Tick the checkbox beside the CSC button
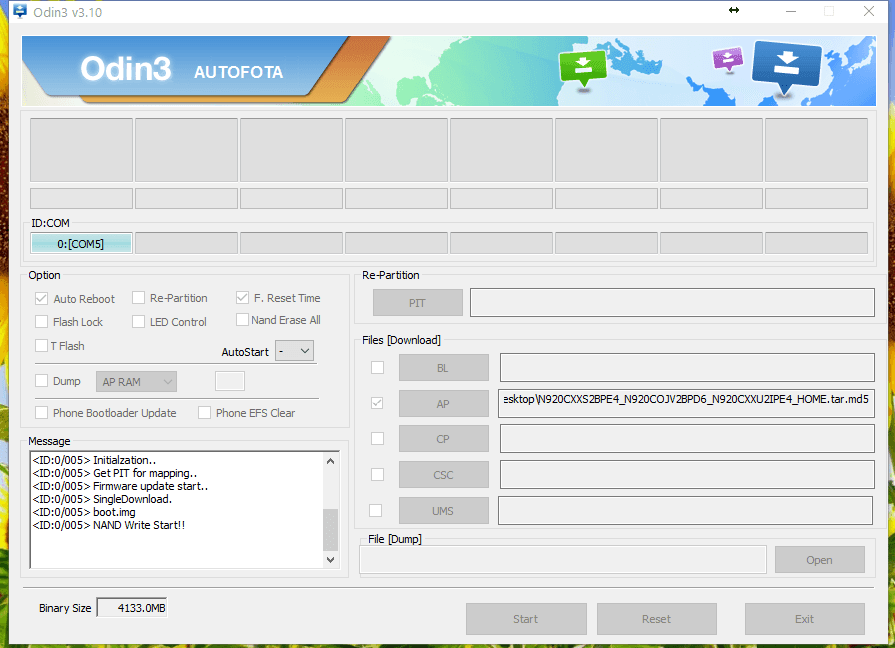Screen dimensions: 895x648 pyautogui.click(x=377, y=474)
